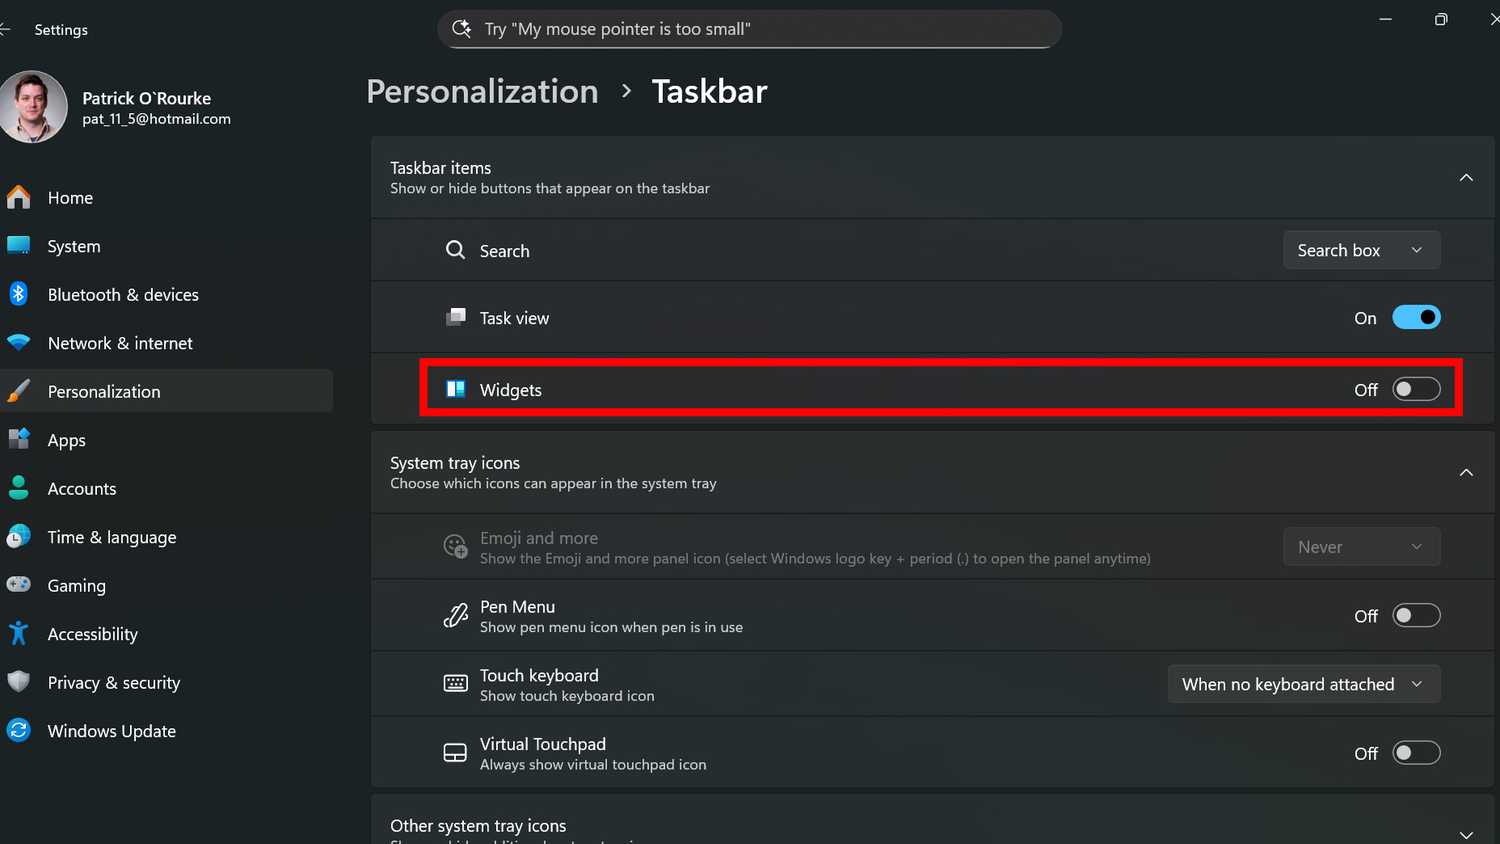
Task: Open the Apps section
Action: click(66, 440)
